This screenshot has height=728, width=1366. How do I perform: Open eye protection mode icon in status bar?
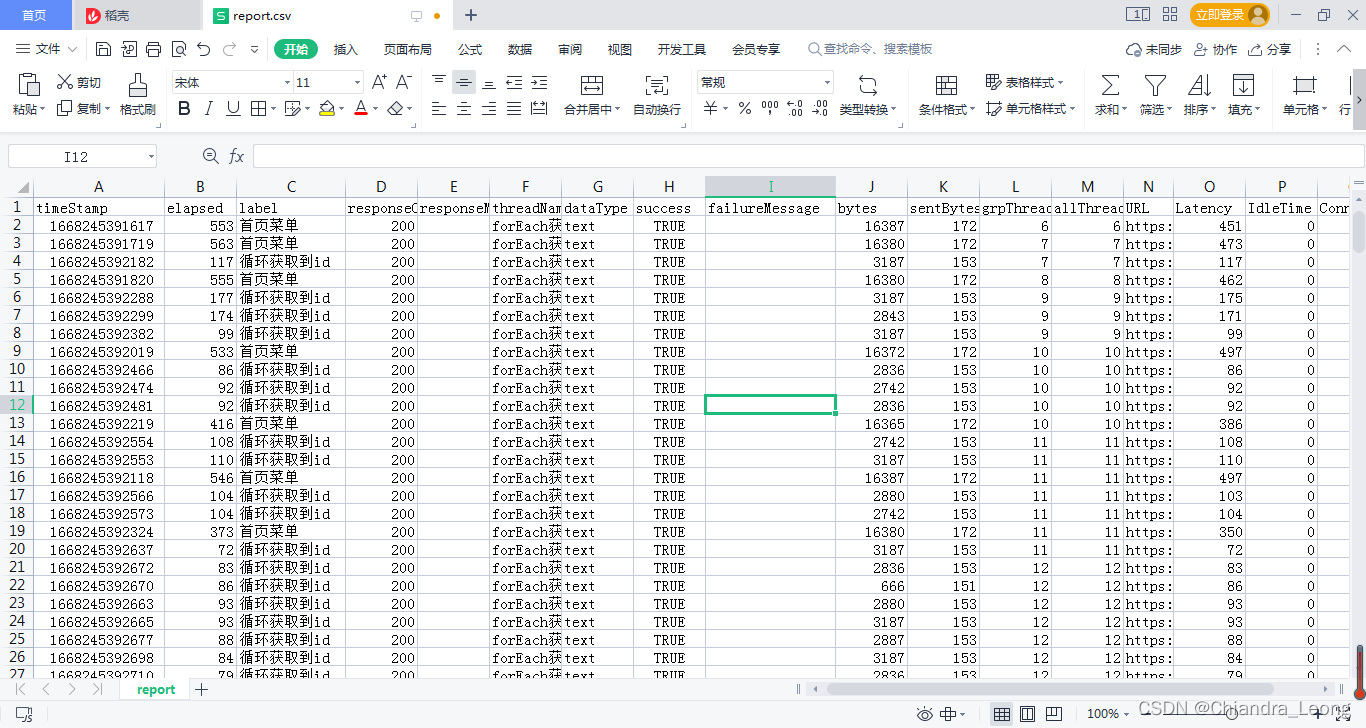pos(925,714)
